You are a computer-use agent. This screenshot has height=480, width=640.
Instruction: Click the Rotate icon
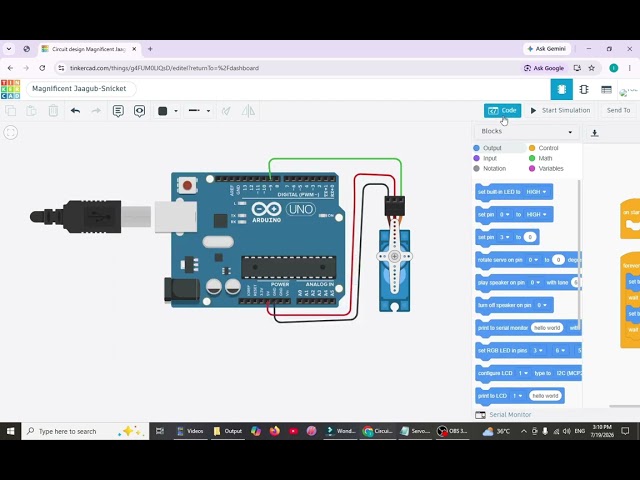coord(226,111)
